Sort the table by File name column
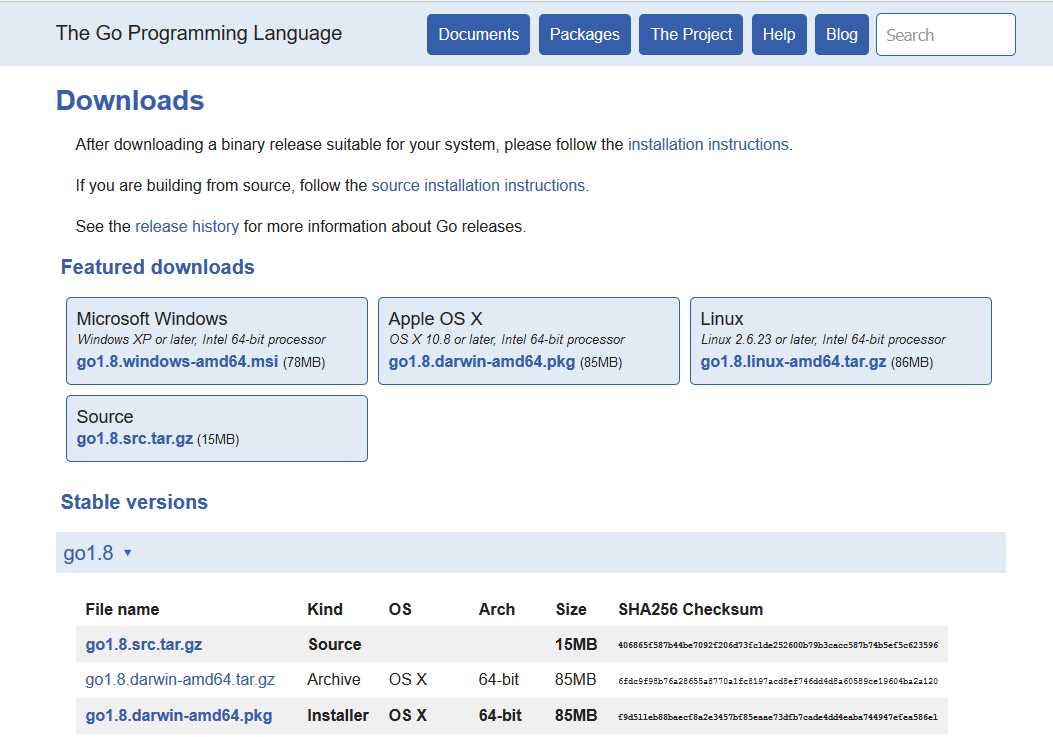 (122, 609)
